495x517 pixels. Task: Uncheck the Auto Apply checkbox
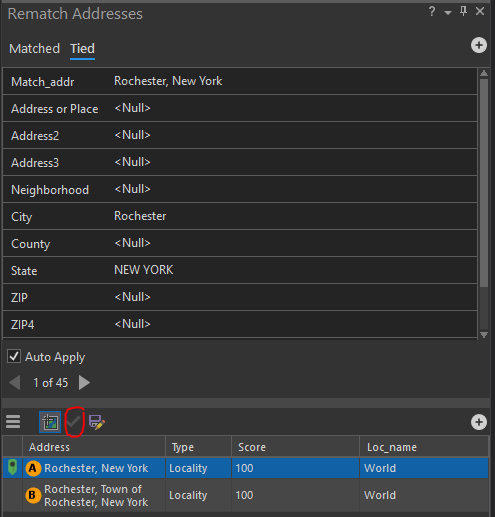coord(14,356)
